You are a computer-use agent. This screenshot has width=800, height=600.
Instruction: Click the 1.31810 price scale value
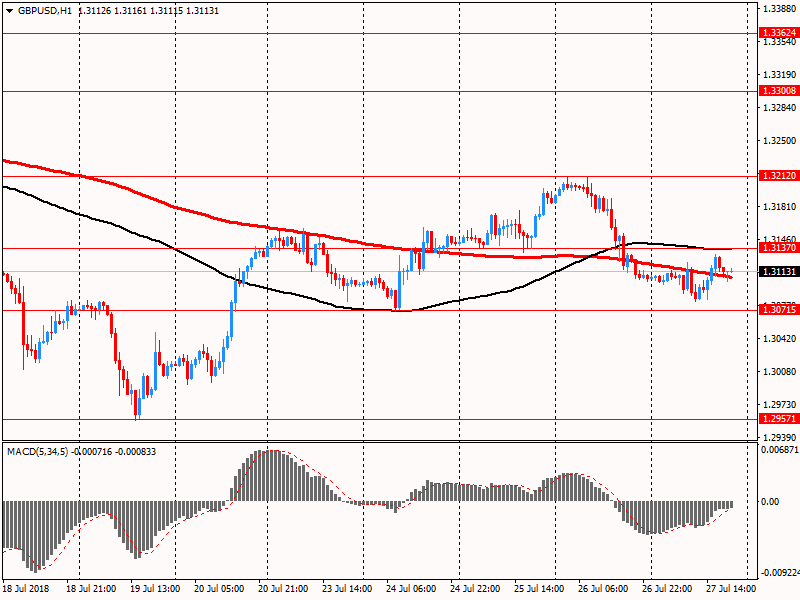(x=780, y=207)
